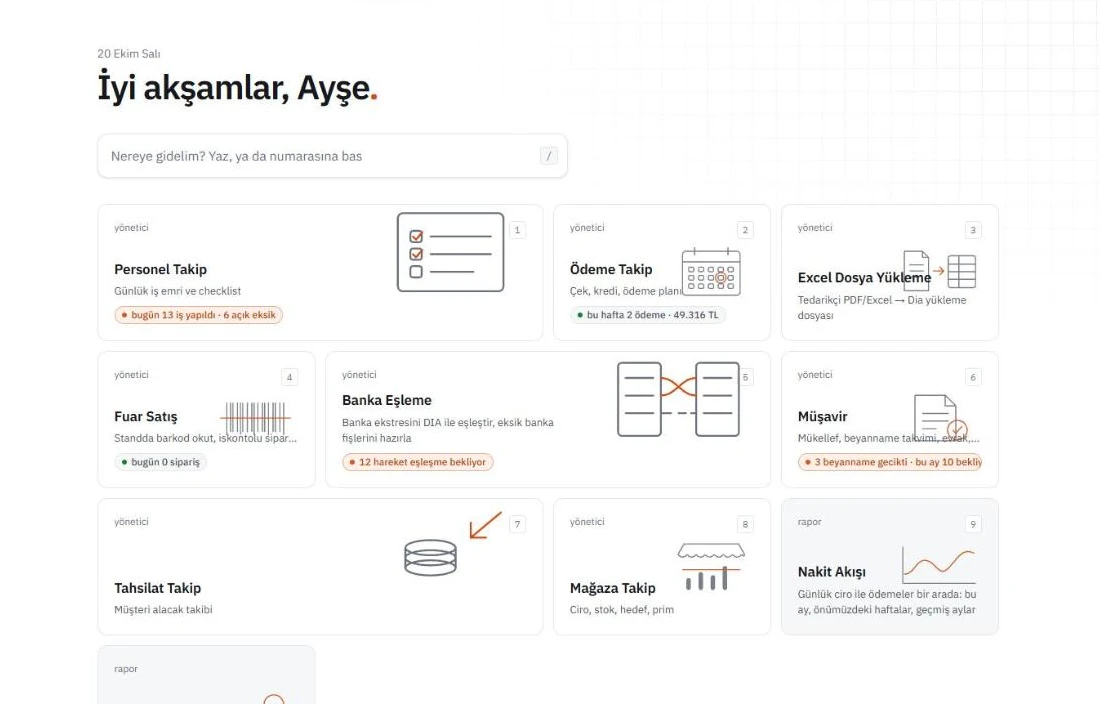Click '3 beyanname gecikti' status badge
Image resolution: width=1100 pixels, height=704 pixels.
click(890, 462)
